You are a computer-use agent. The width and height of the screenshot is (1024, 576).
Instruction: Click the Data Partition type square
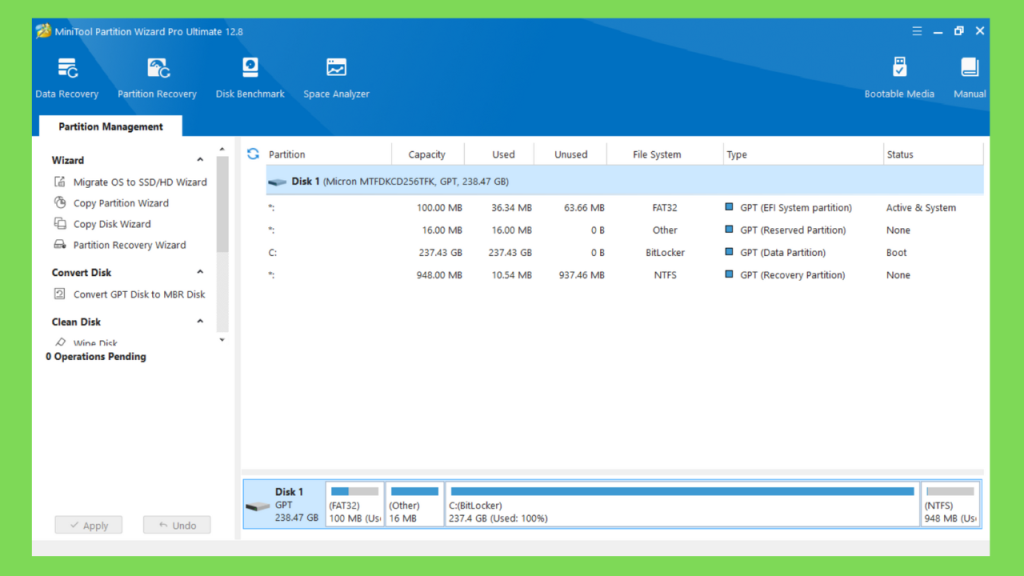729,251
